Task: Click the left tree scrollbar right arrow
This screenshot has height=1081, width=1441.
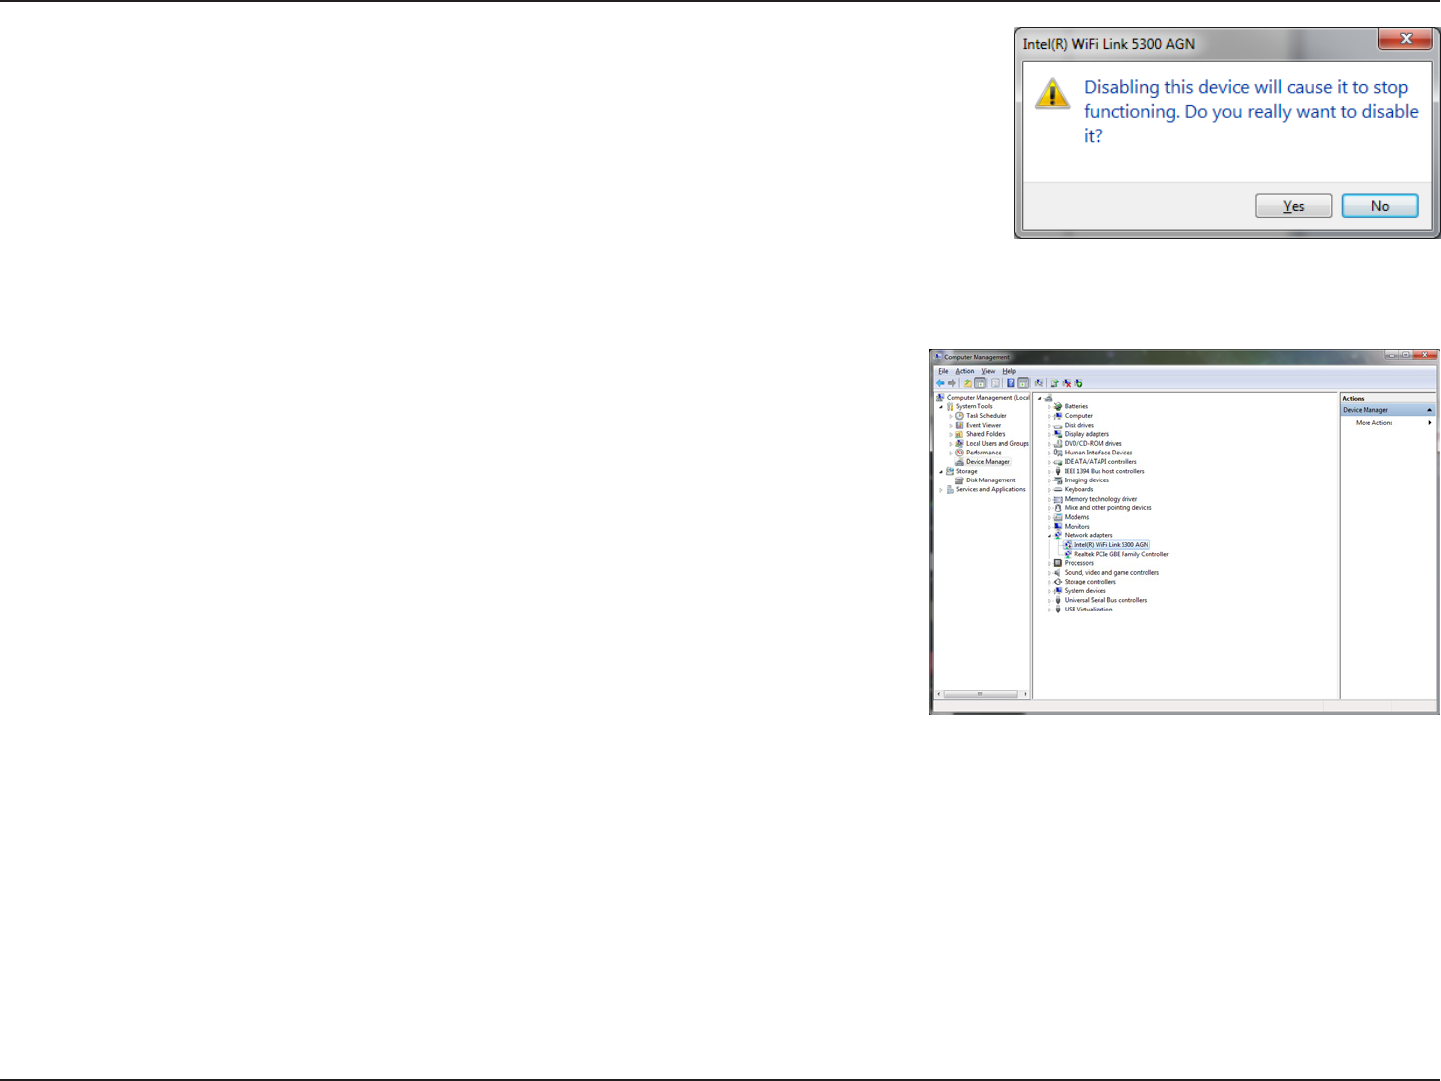Action: [1025, 693]
